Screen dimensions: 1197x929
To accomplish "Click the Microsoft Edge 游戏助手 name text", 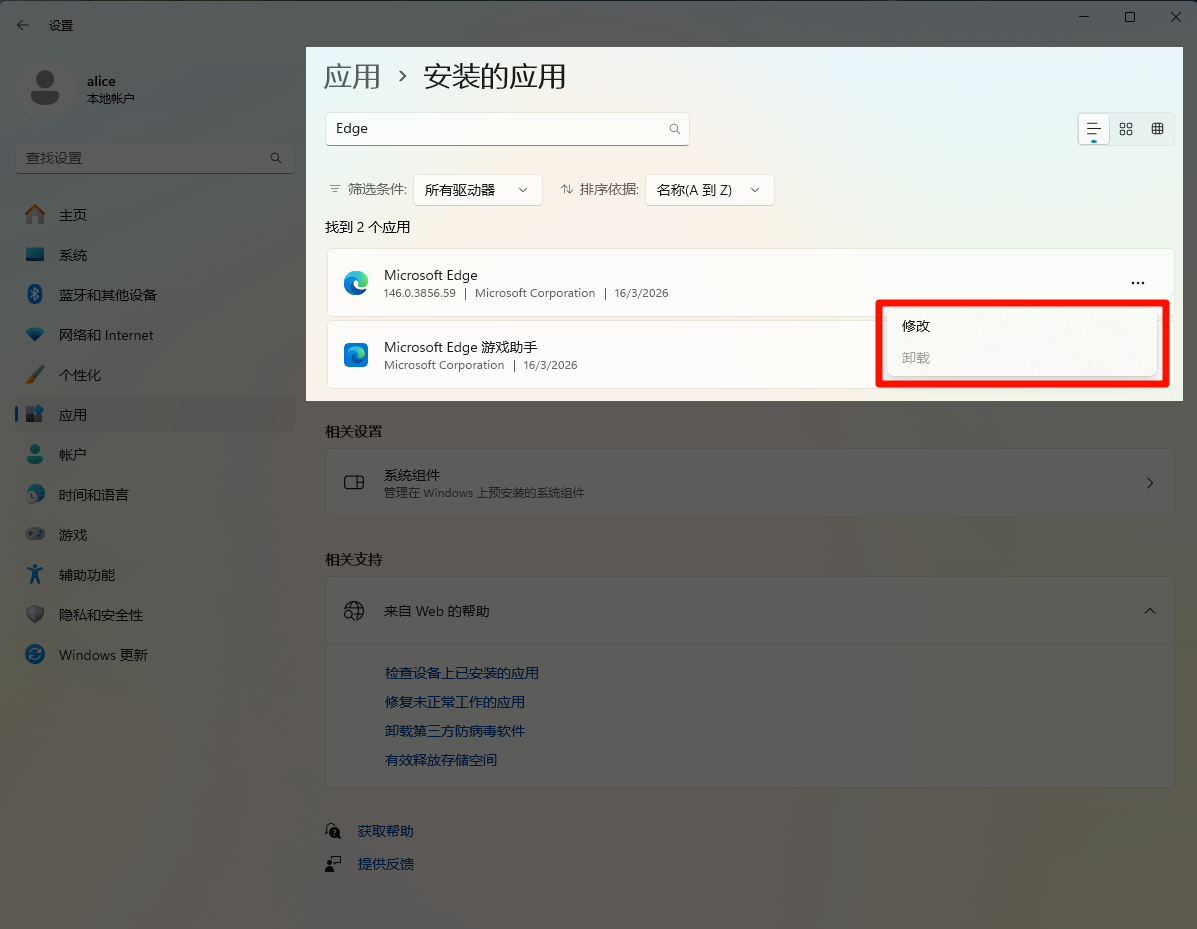I will [460, 347].
